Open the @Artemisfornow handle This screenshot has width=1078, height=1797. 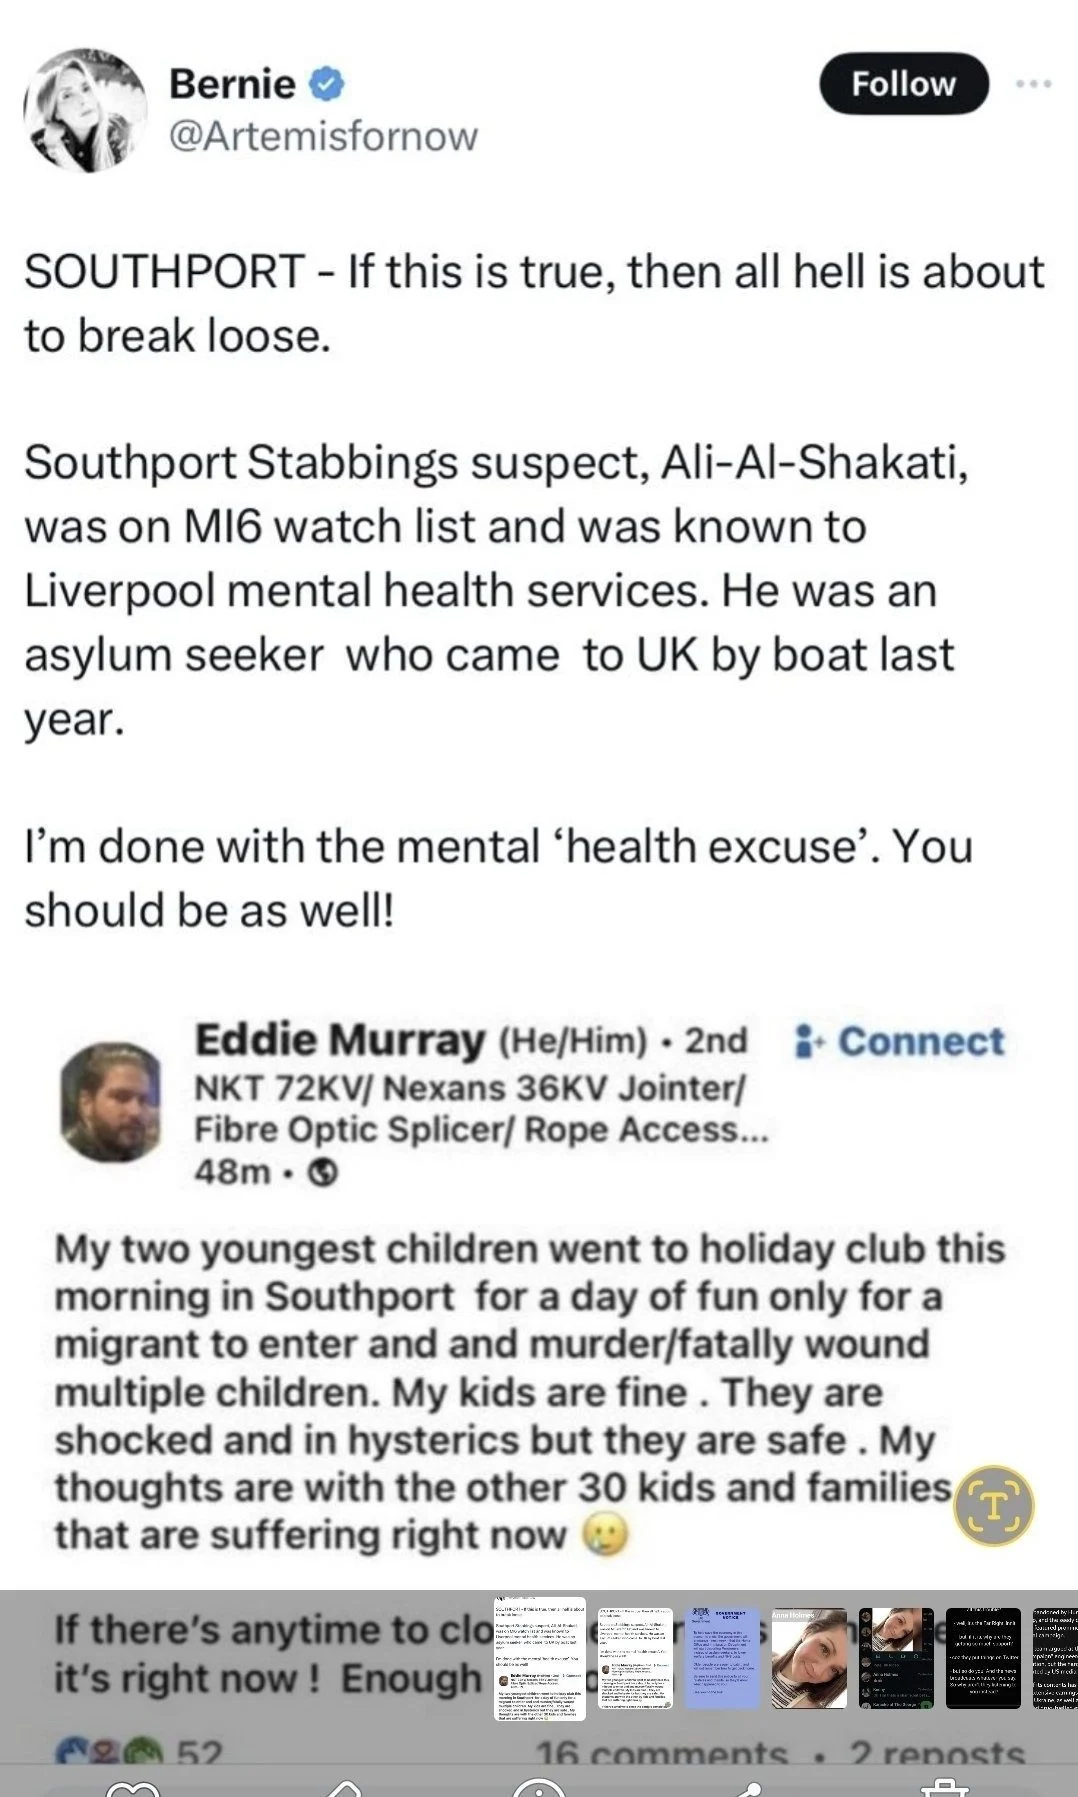tap(323, 136)
